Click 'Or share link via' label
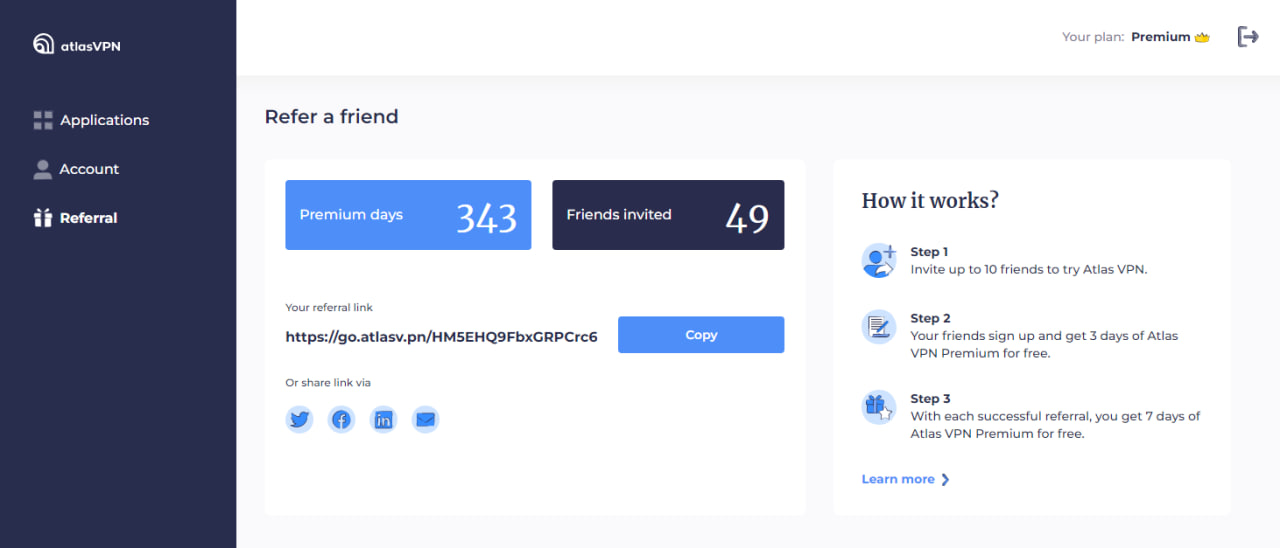The image size is (1280, 548). coord(328,383)
